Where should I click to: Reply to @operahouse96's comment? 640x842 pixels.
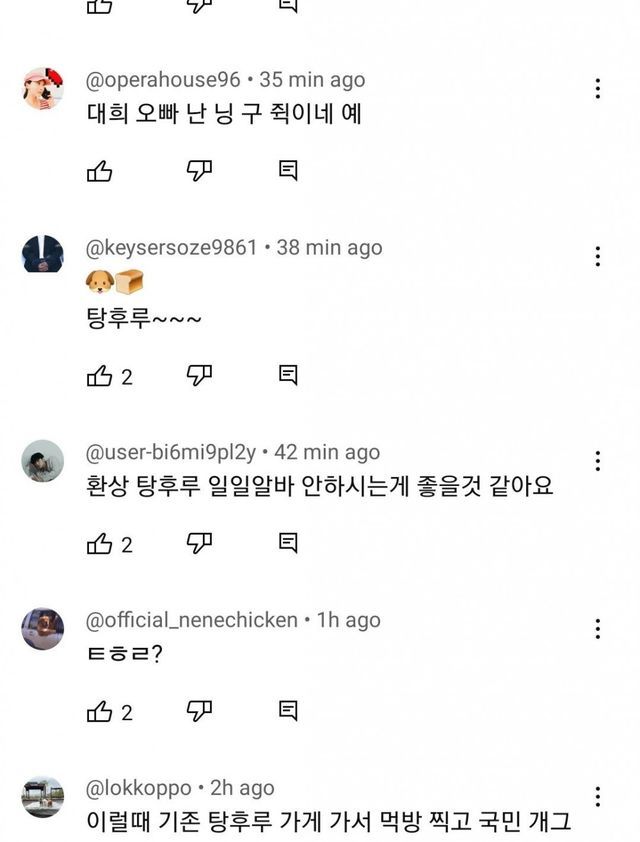(288, 171)
